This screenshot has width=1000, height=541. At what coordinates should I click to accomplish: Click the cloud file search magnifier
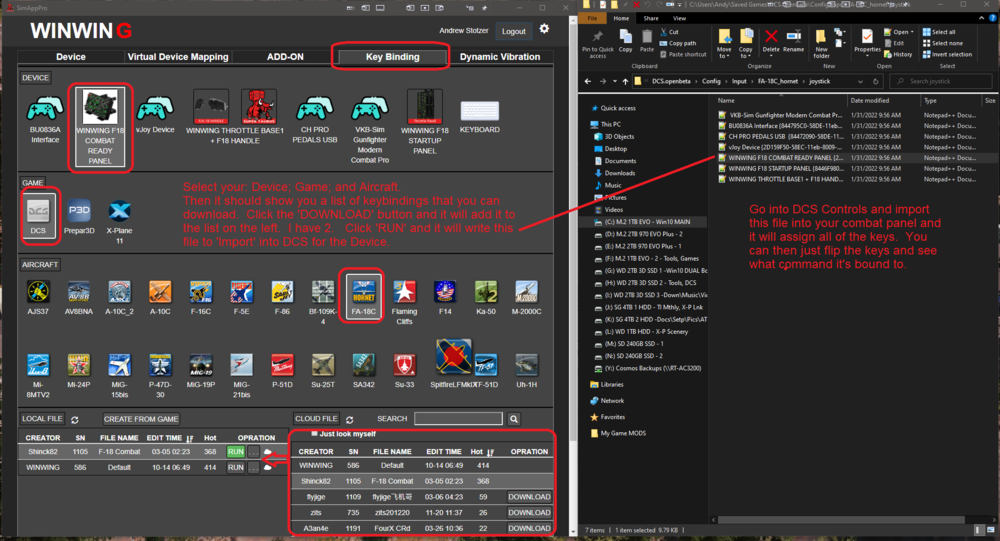[x=513, y=419]
